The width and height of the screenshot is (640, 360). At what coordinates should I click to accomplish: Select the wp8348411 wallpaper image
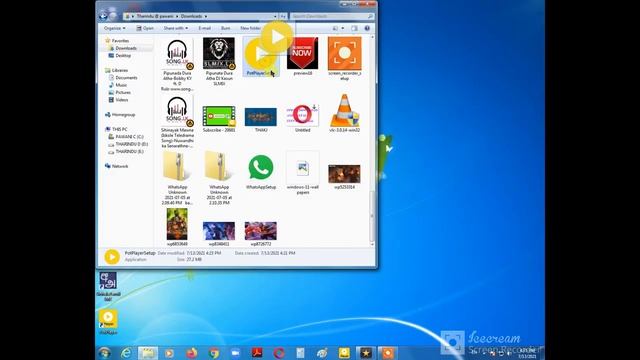coord(219,231)
